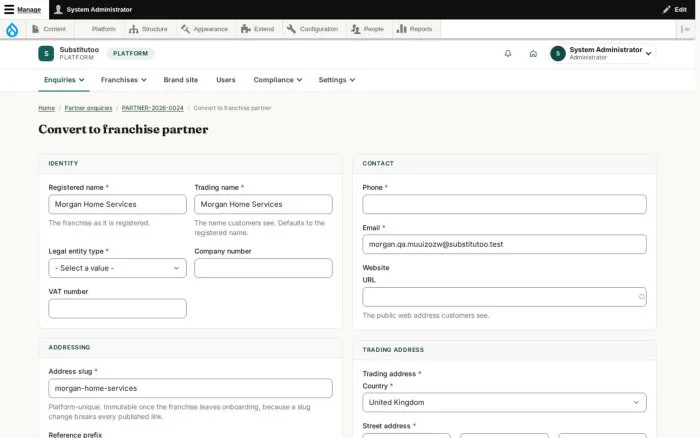Click the Address slug field
The image size is (700, 438).
[x=191, y=388]
